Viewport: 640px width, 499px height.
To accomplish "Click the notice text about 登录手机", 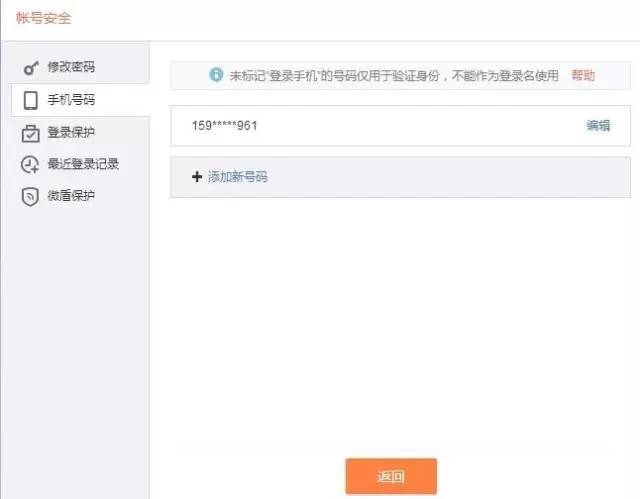I will [394, 75].
